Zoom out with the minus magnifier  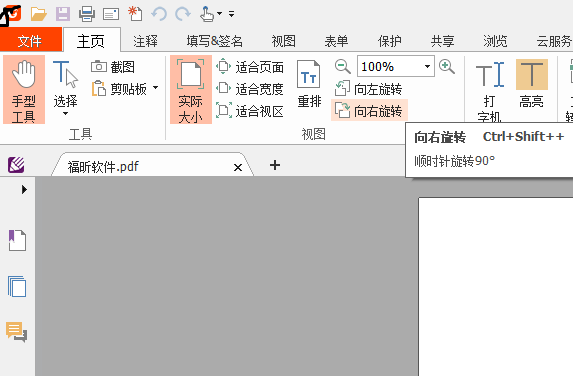point(342,67)
